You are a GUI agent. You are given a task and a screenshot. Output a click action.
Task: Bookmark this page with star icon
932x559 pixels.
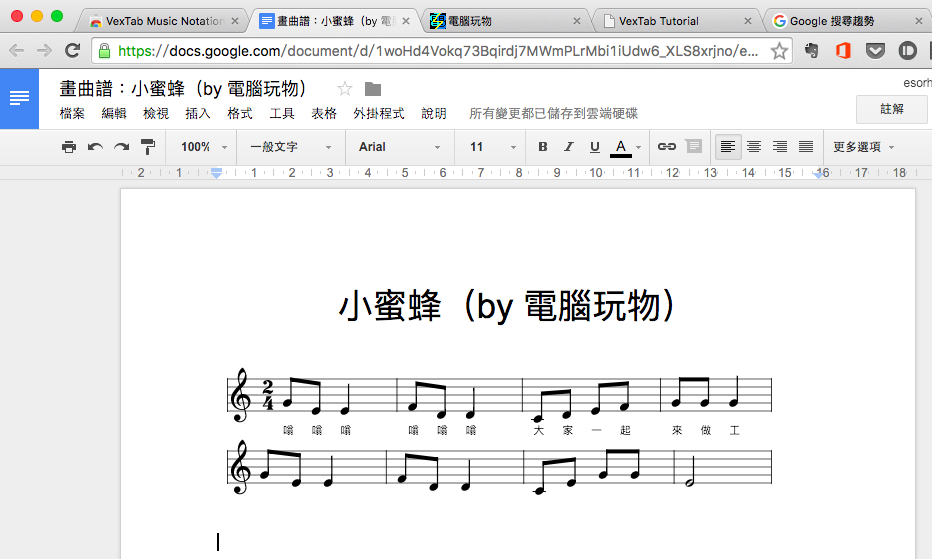[x=779, y=51]
